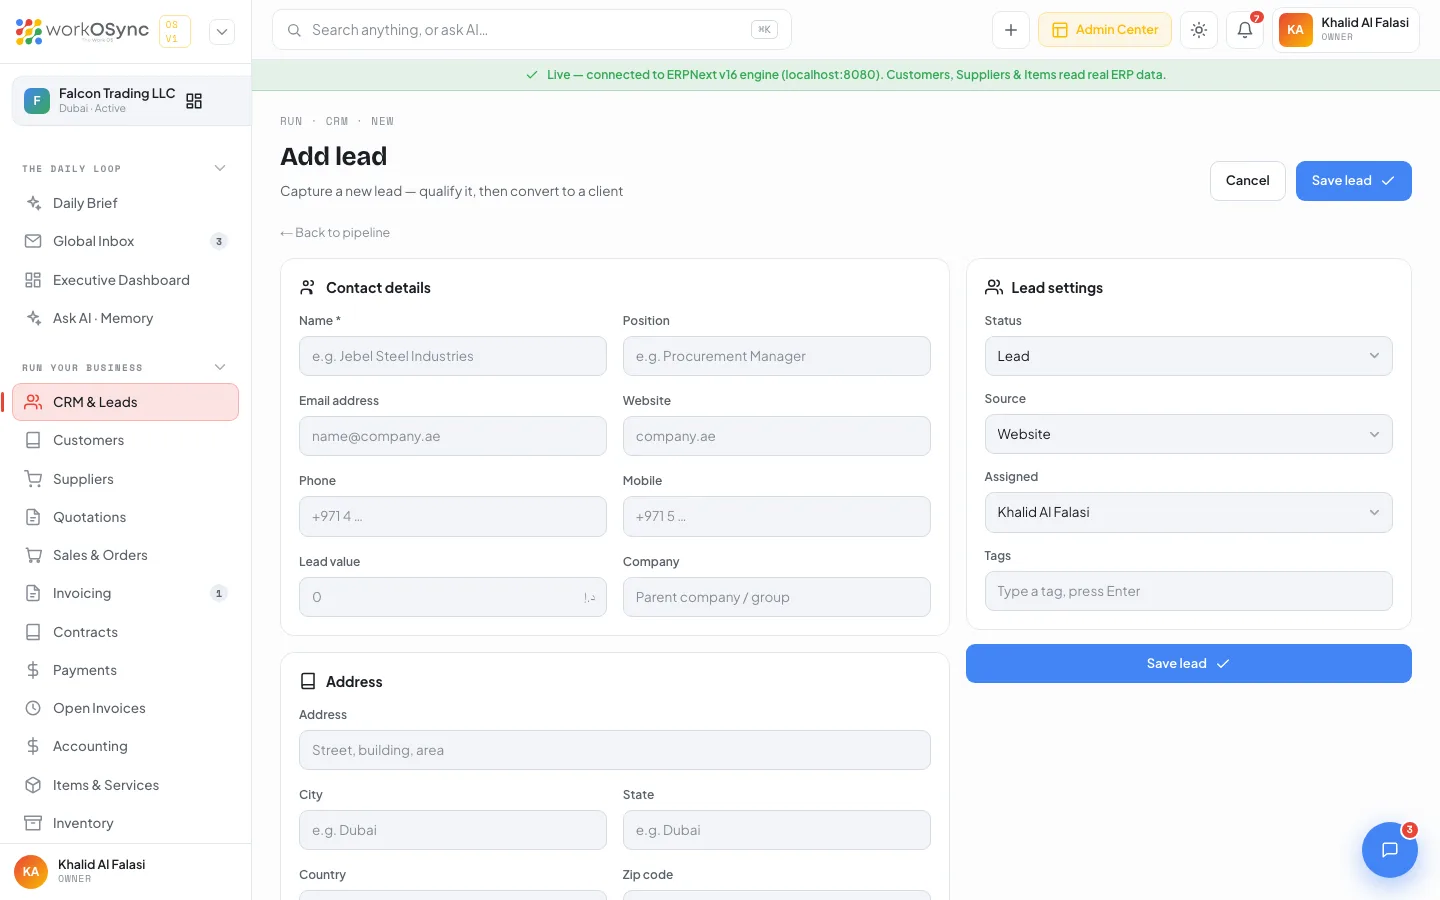Focus the search or ask AI bar
This screenshot has height=900, width=1440.
pyautogui.click(x=532, y=30)
